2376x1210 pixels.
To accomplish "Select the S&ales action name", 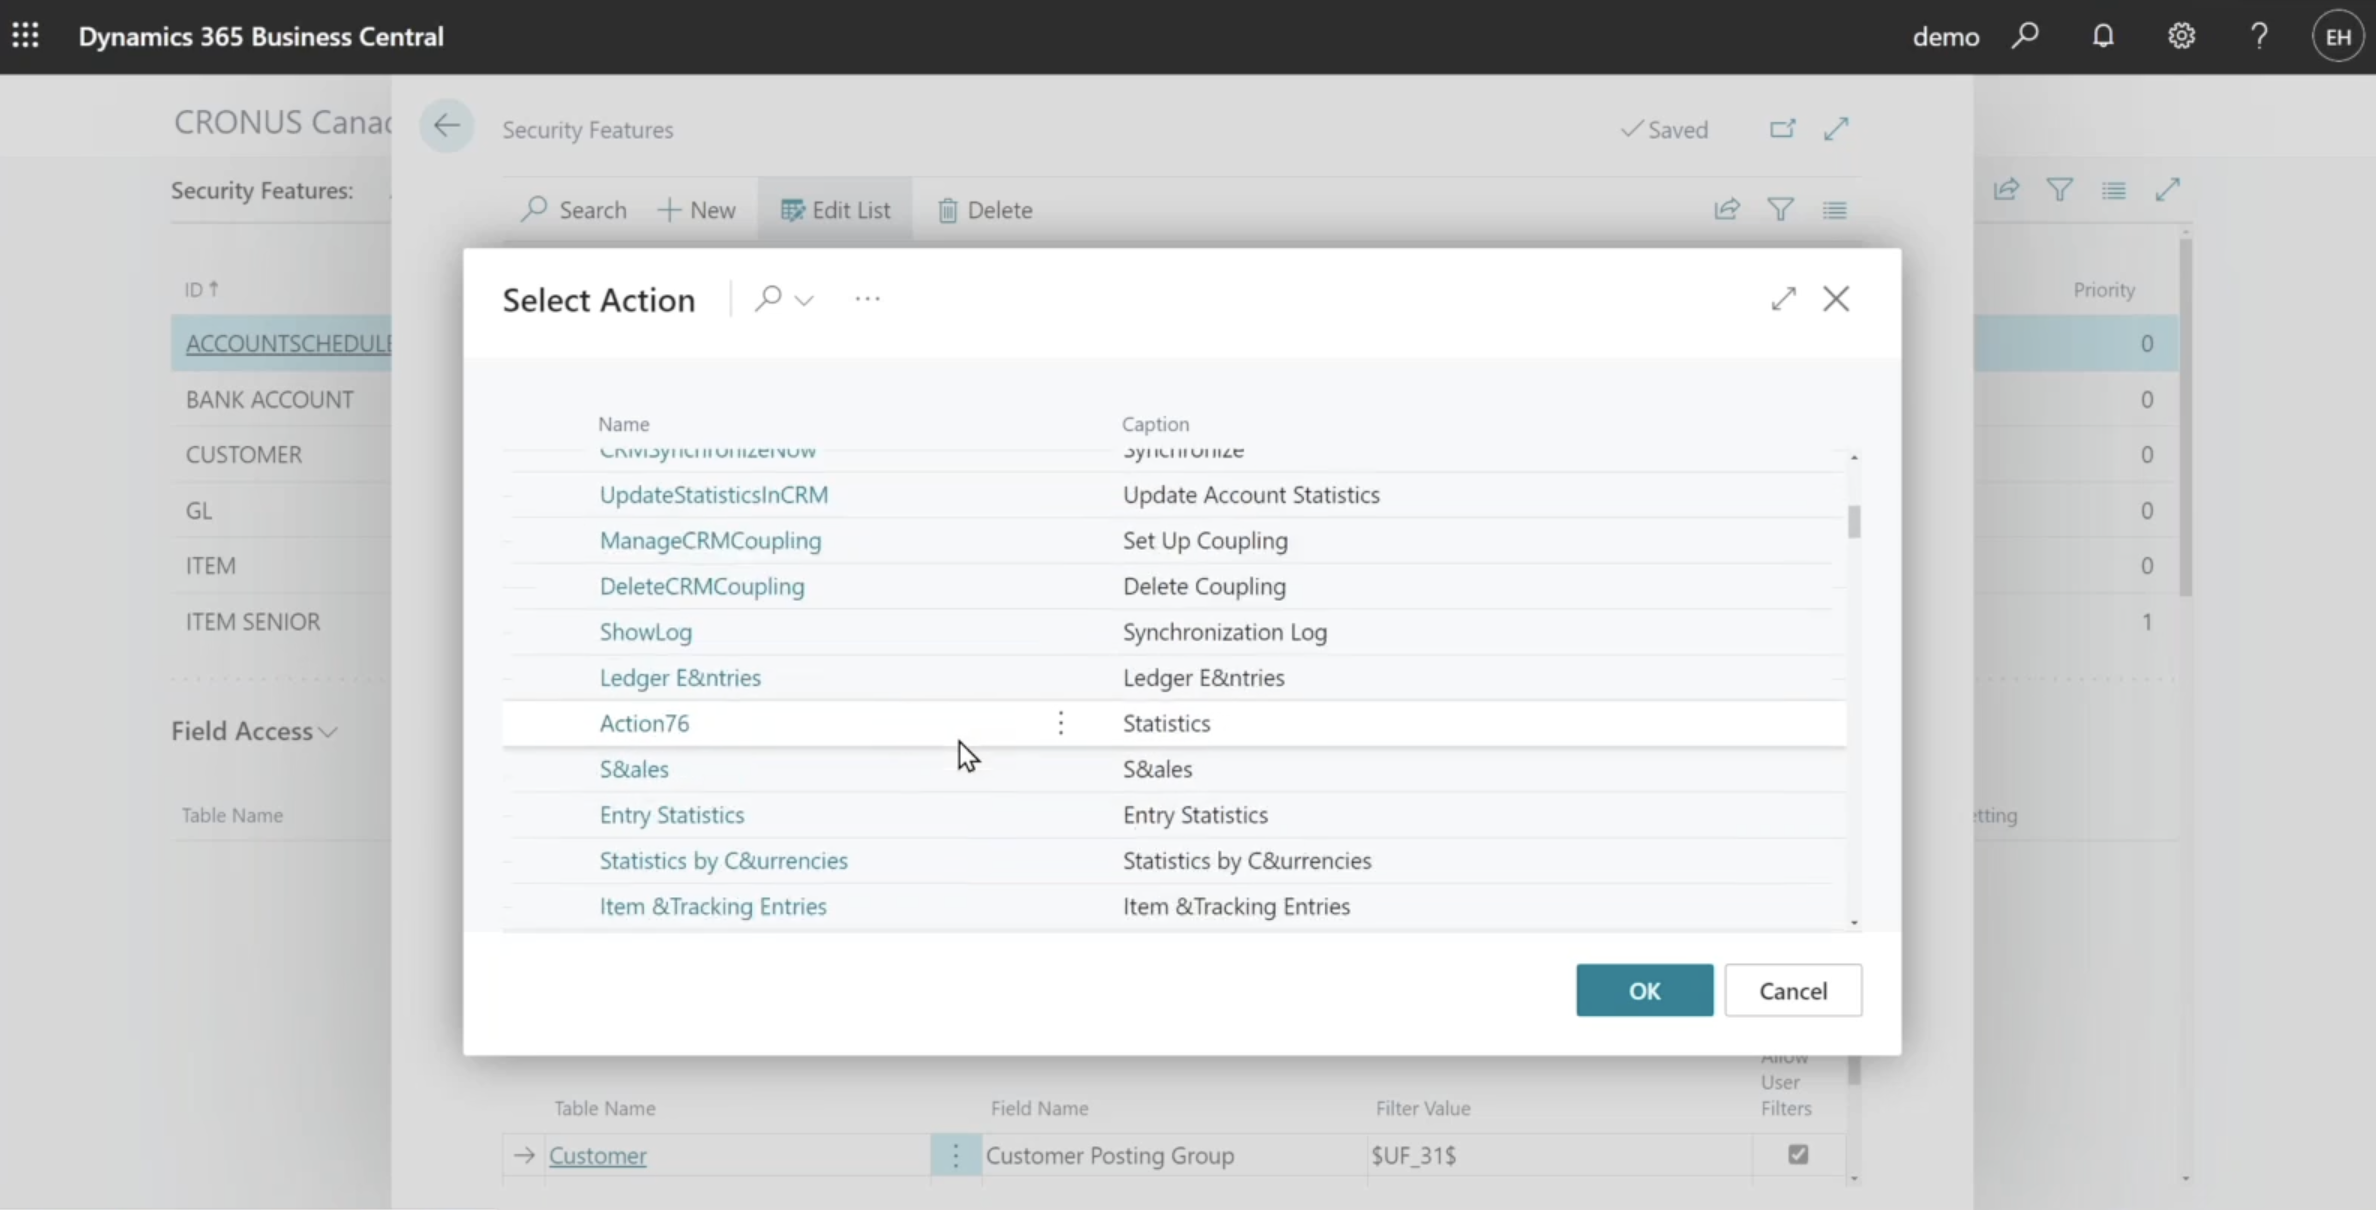I will [634, 769].
